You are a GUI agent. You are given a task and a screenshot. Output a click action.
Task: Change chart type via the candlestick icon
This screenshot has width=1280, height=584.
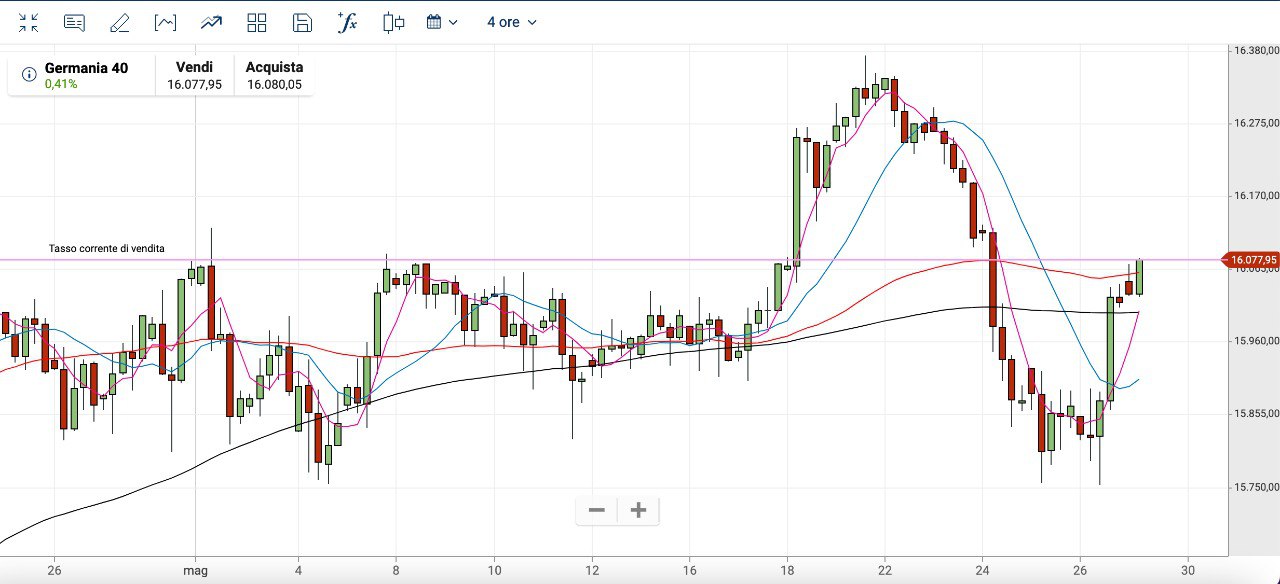pyautogui.click(x=394, y=22)
